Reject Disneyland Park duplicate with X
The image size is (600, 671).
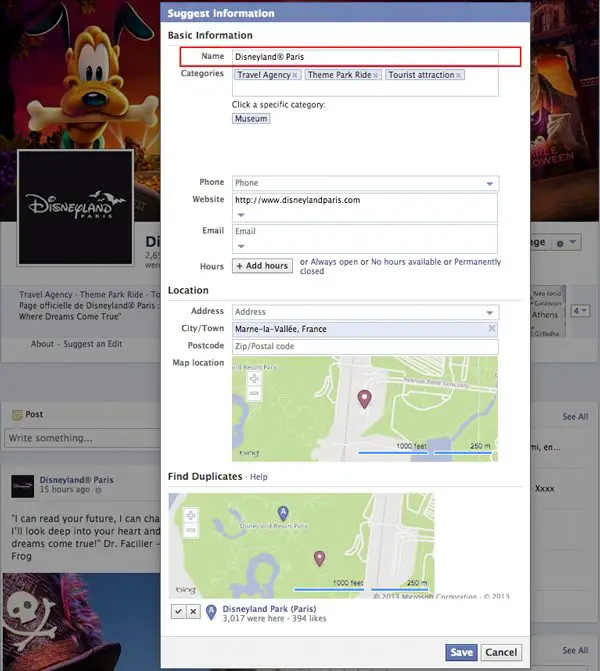(x=193, y=612)
